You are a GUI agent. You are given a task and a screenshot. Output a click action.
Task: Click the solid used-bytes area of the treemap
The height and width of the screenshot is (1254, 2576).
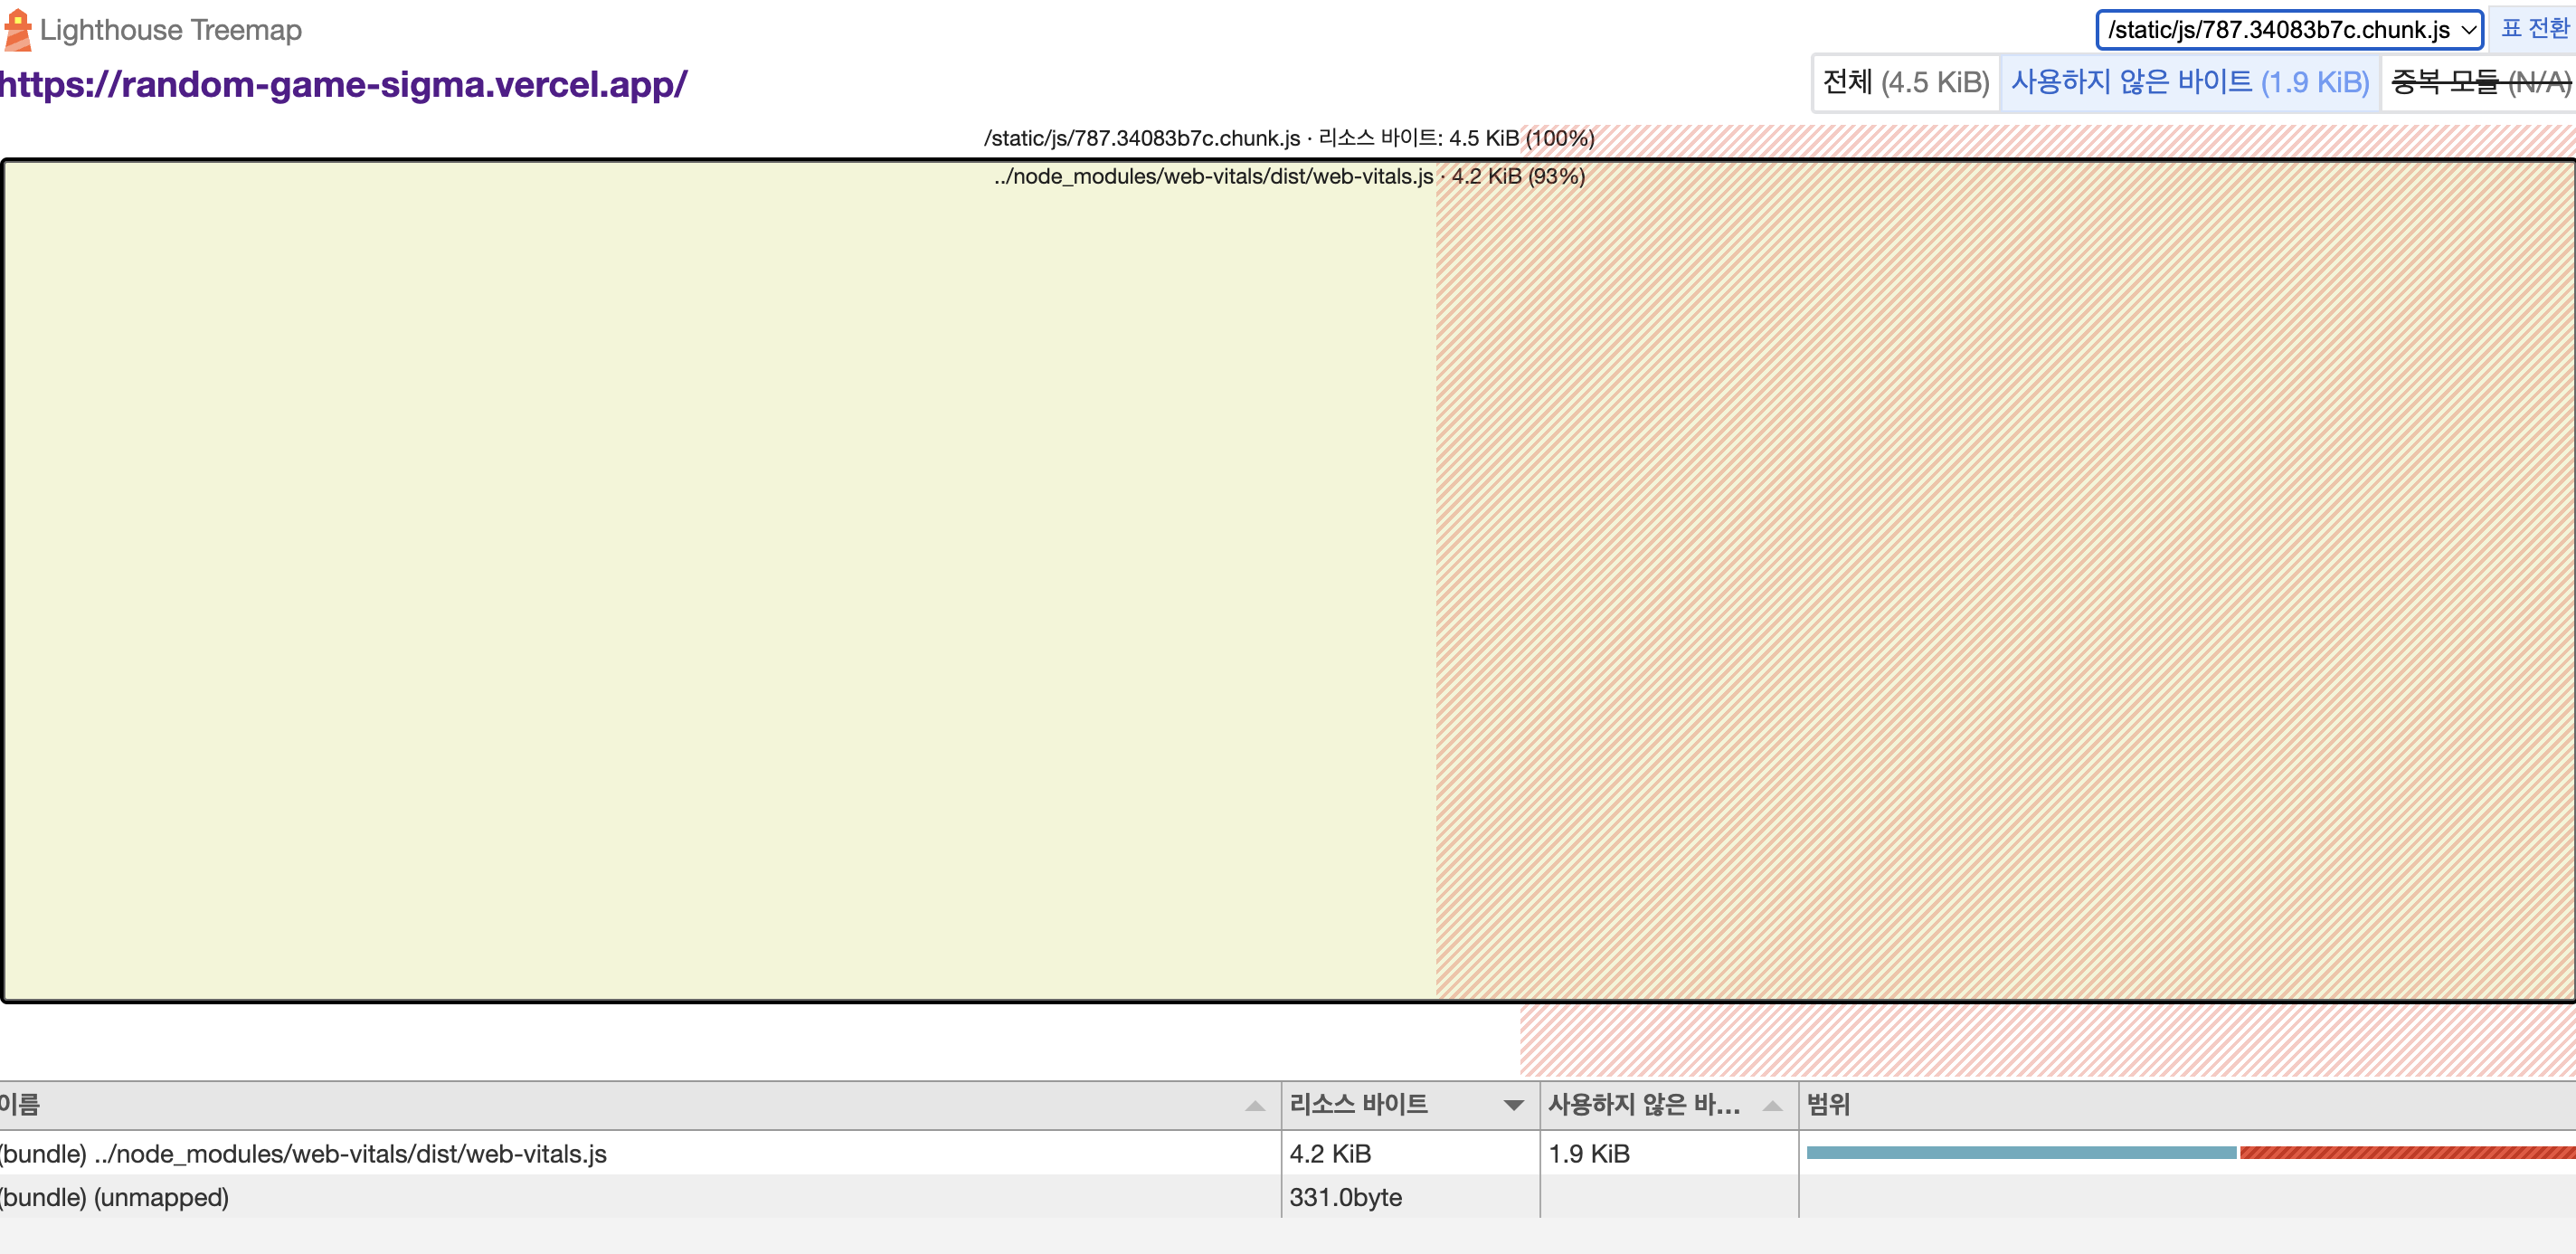720,580
